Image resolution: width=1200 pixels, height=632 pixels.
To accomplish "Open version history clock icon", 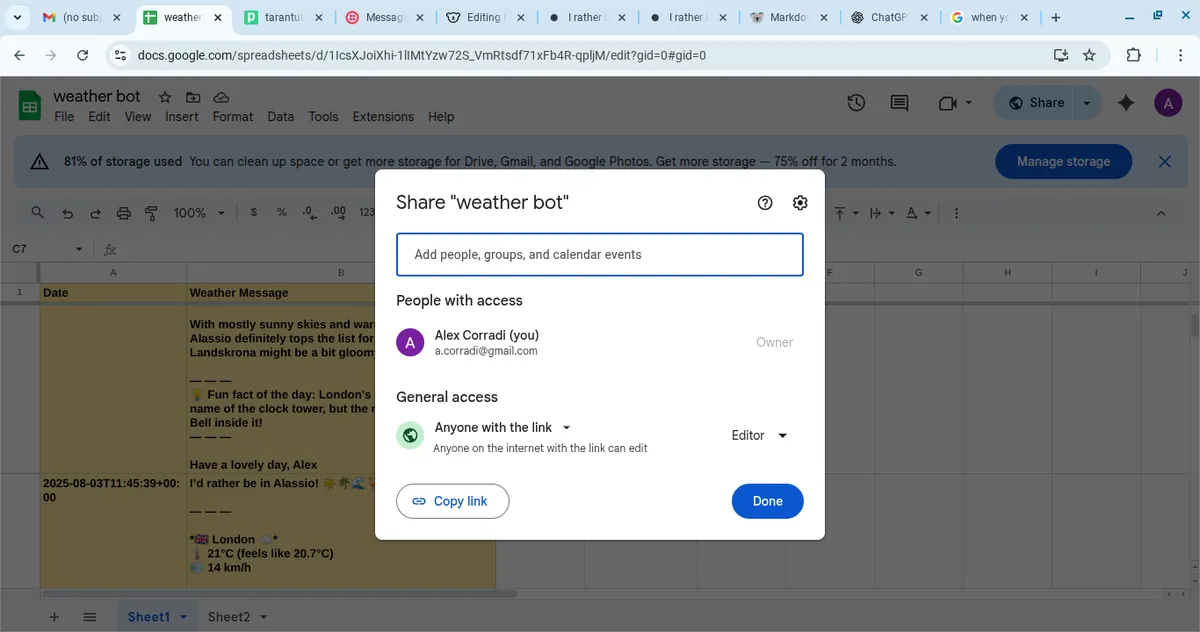I will pyautogui.click(x=856, y=103).
